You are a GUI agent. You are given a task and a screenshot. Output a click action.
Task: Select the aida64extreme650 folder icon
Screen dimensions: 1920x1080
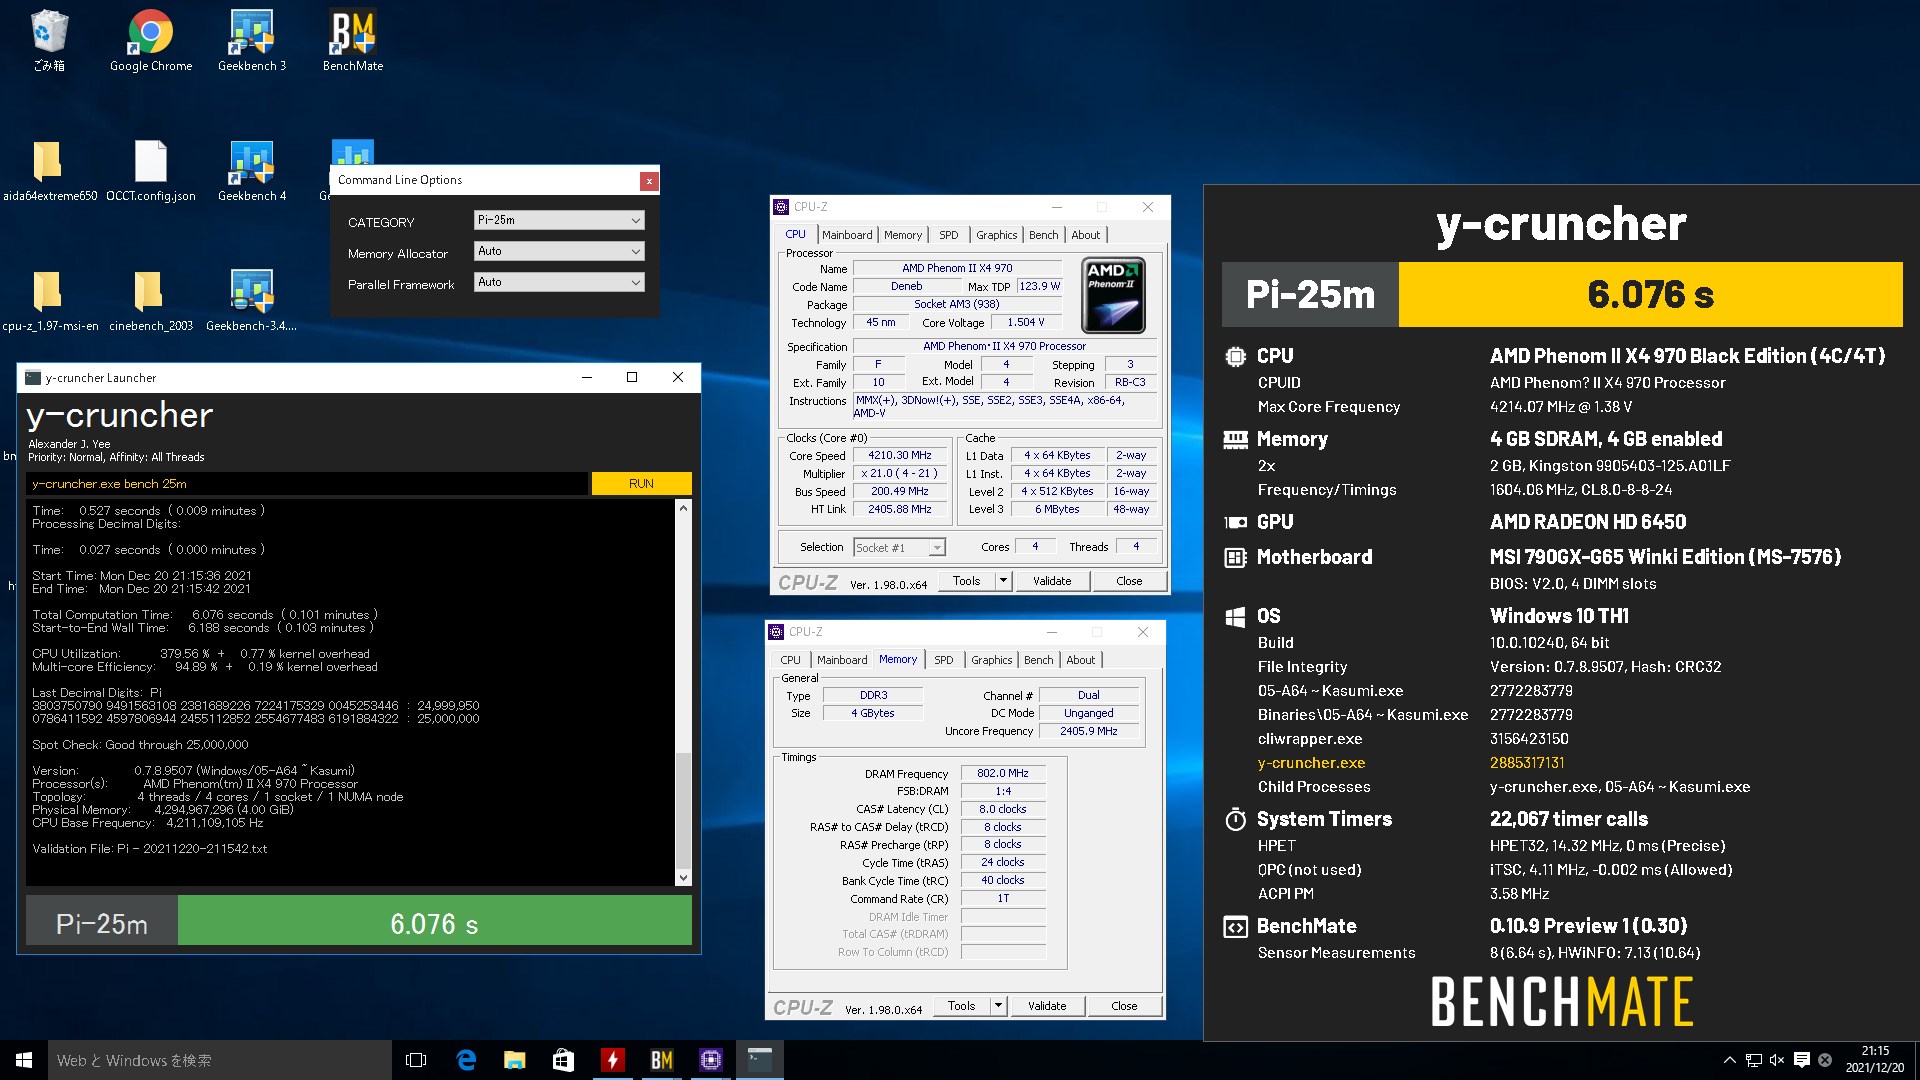tap(49, 170)
